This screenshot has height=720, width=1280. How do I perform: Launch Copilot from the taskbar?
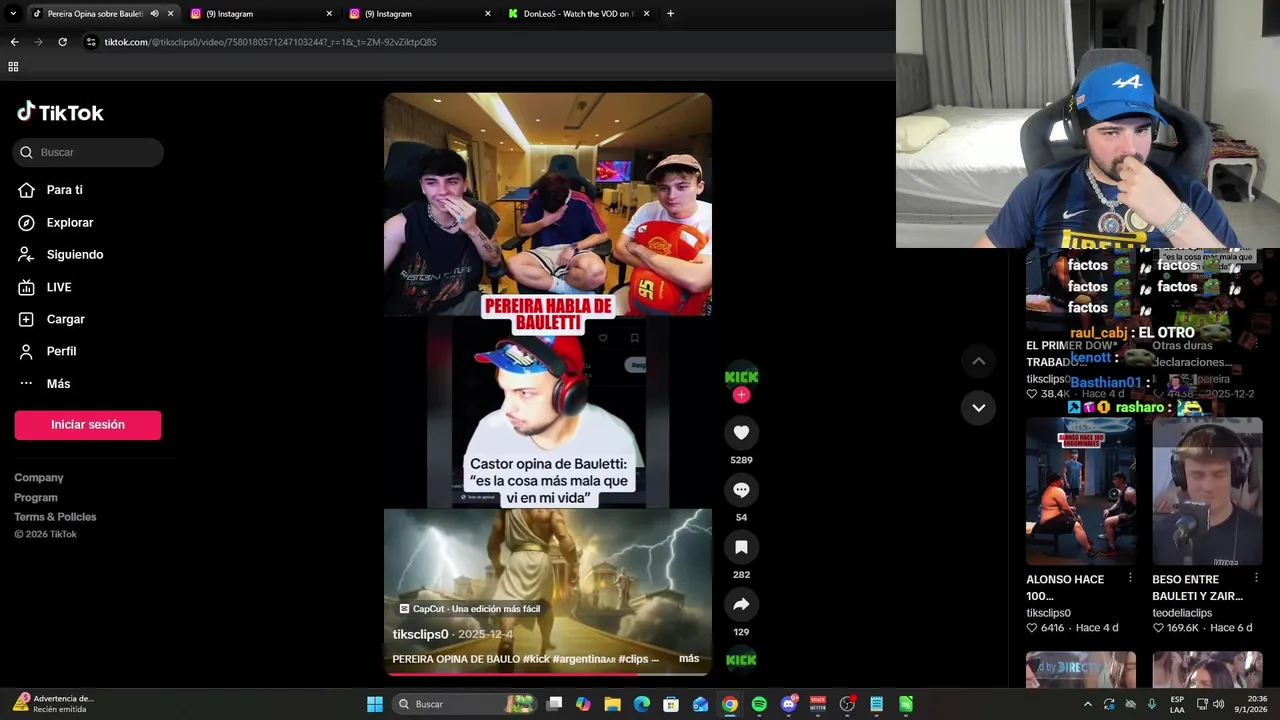584,704
